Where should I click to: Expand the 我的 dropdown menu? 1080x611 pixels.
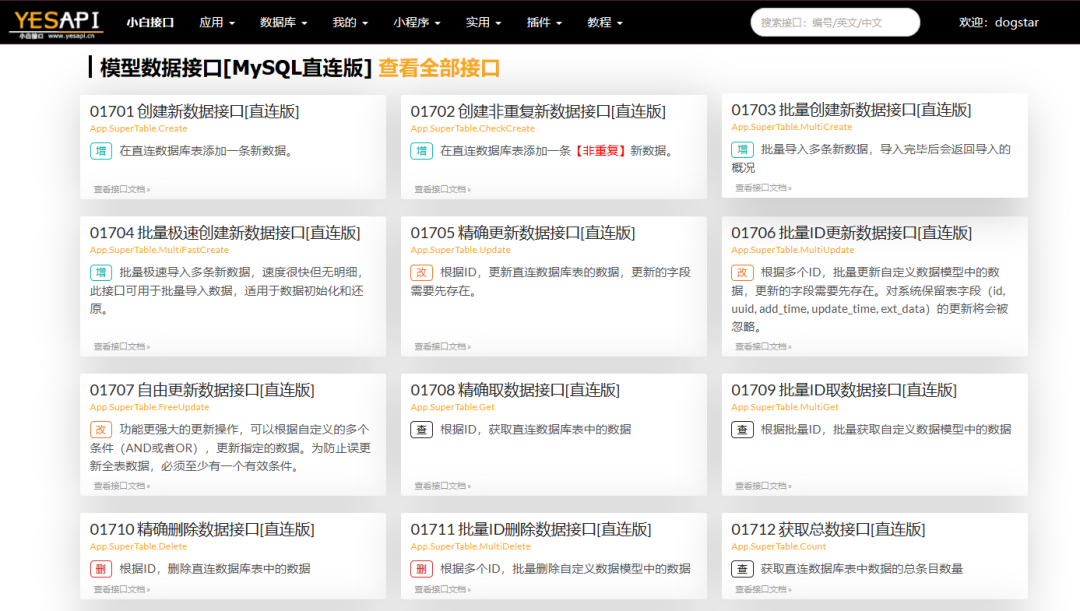pyautogui.click(x=350, y=22)
